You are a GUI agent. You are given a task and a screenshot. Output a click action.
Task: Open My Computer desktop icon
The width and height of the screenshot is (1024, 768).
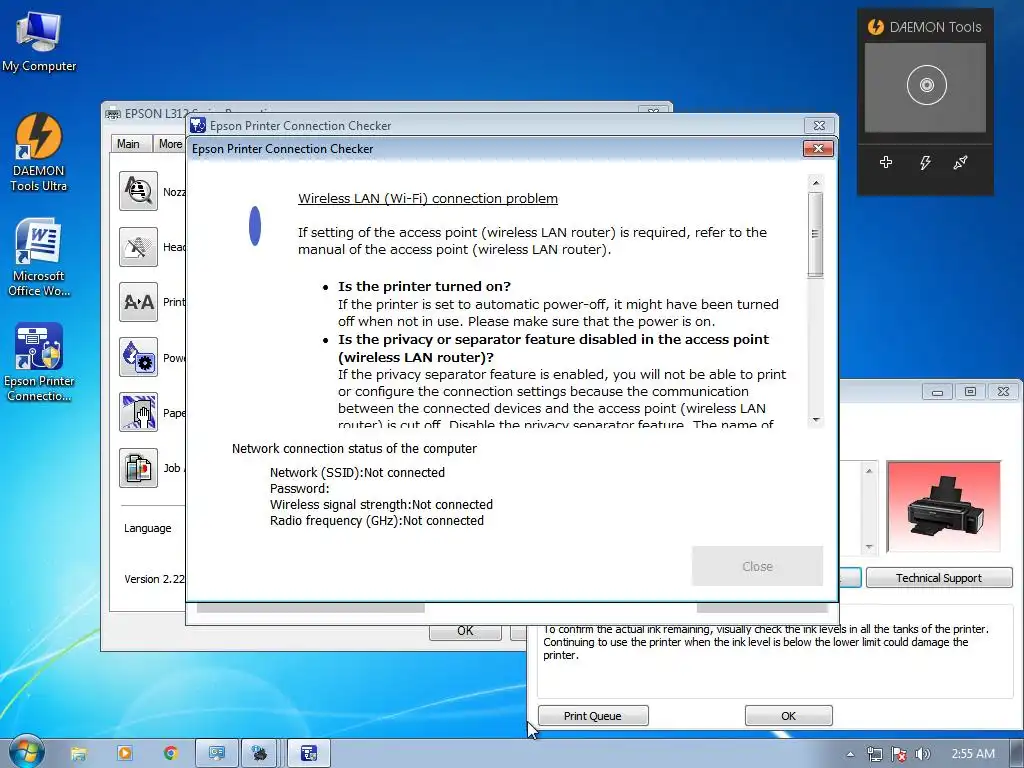tap(39, 41)
